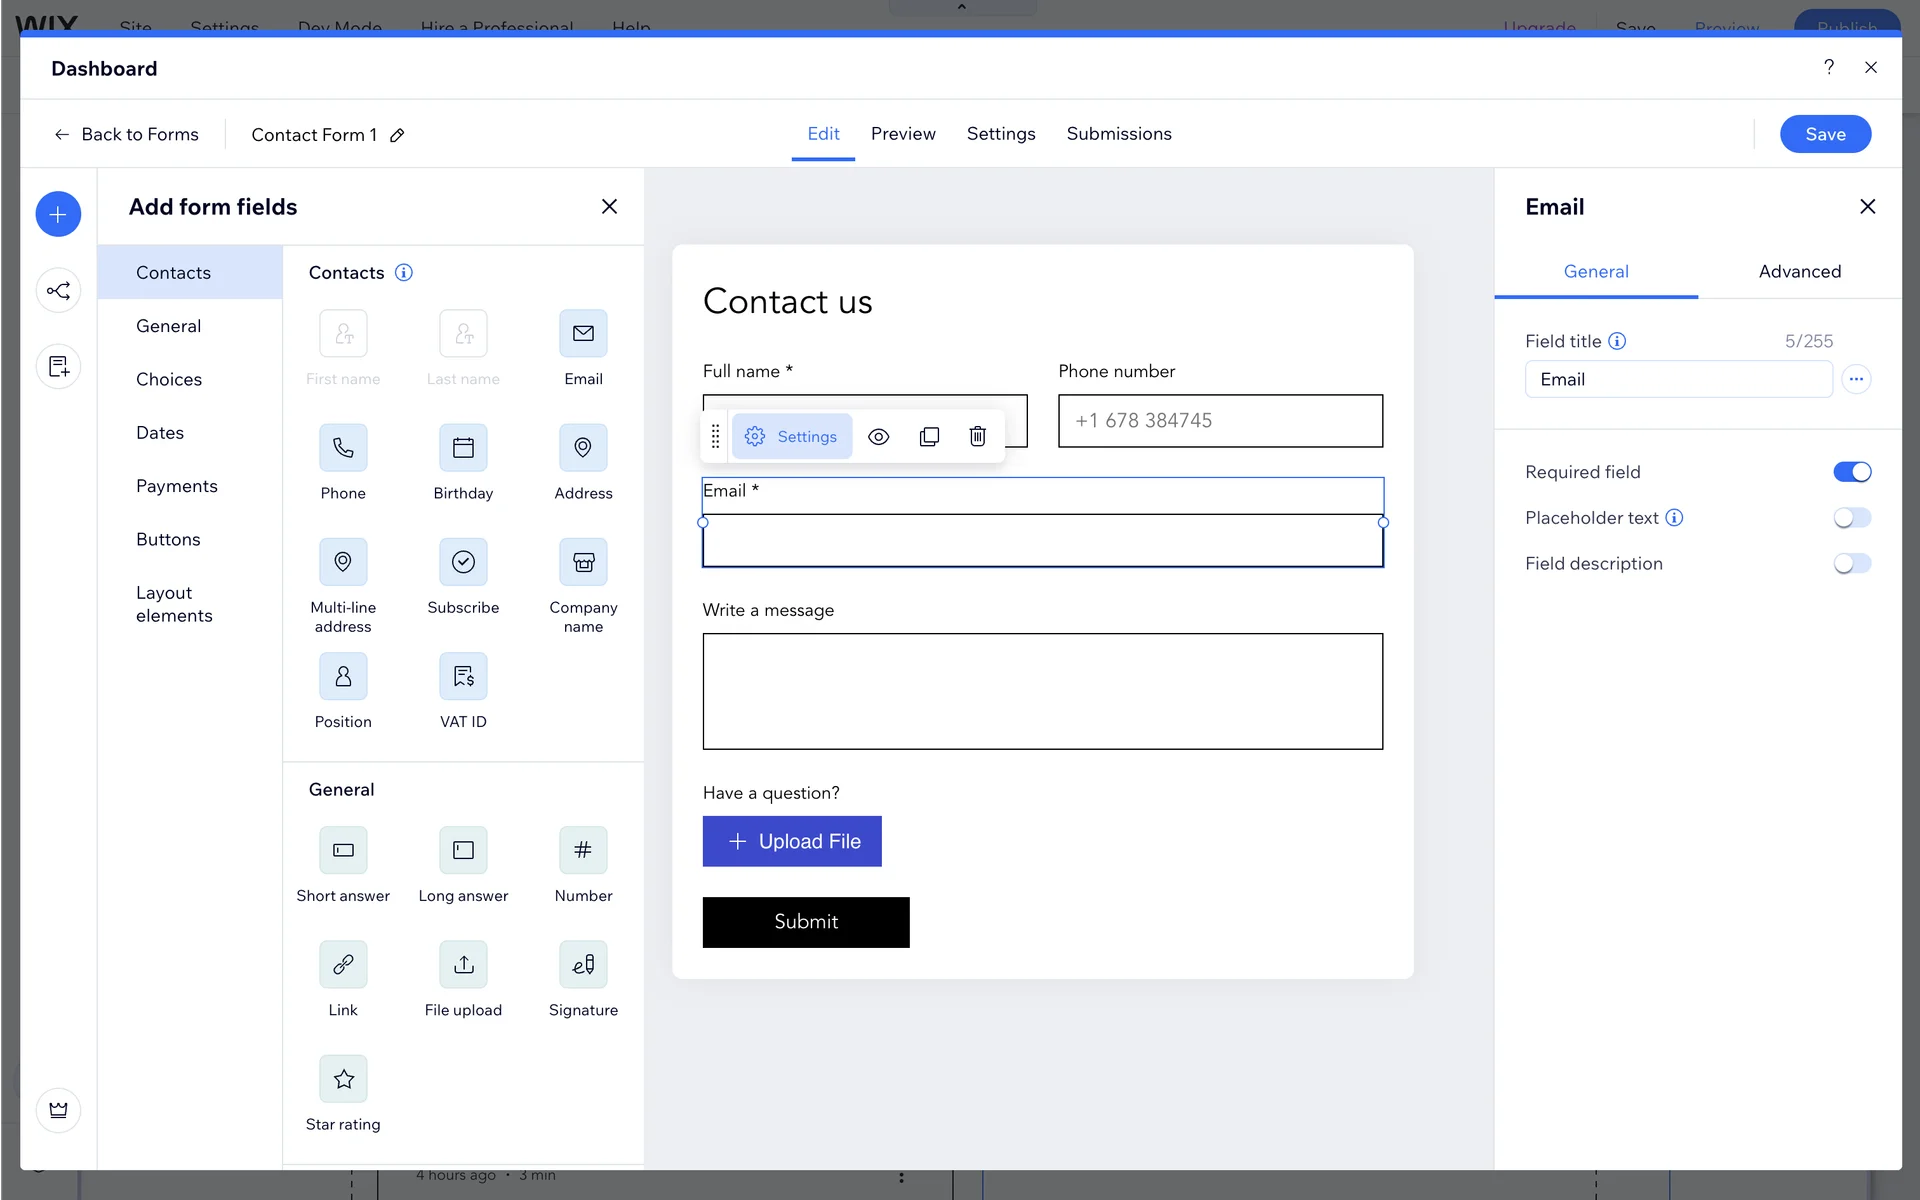Screen dimensions: 1920x1200
Task: Add the Star rating field
Action: 343,1079
